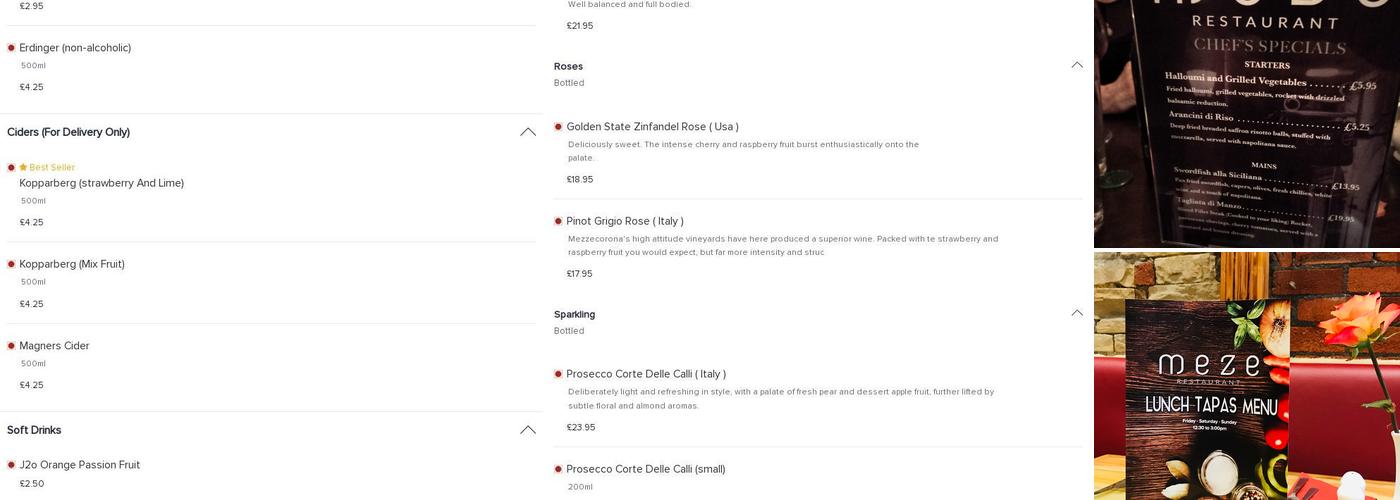Click the red dot beside Prosecco Corte Delle Calli (Italy)

pyautogui.click(x=558, y=374)
